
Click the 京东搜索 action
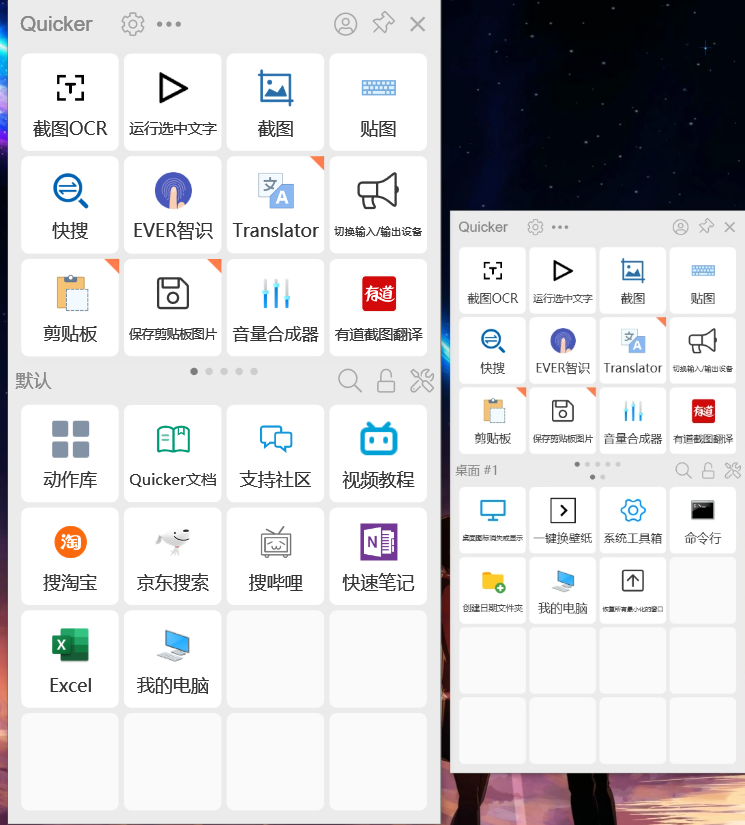pos(173,556)
